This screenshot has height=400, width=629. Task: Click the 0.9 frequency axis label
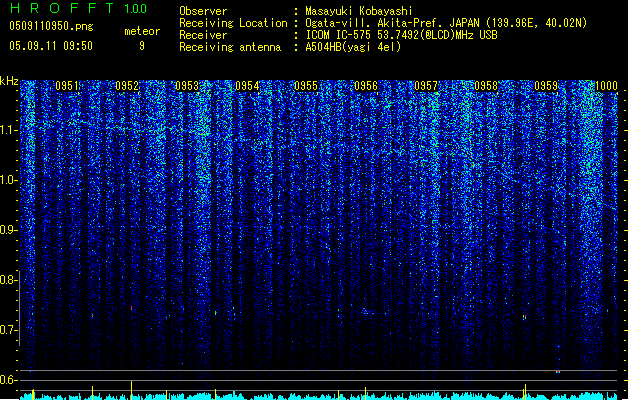(x=9, y=230)
